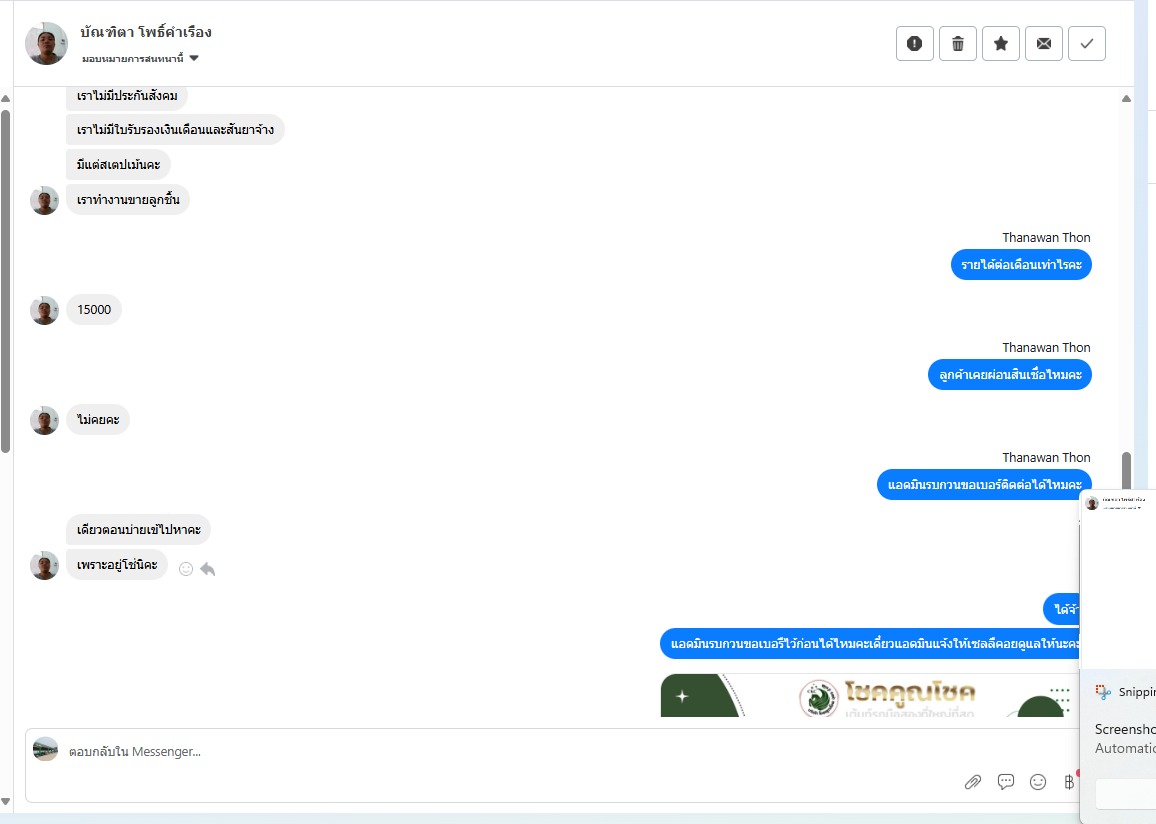This screenshot has height=824, width=1156.
Task: Click customer name บัณฑิตา โพธิ์คำเรือง
Action: pyautogui.click(x=146, y=32)
